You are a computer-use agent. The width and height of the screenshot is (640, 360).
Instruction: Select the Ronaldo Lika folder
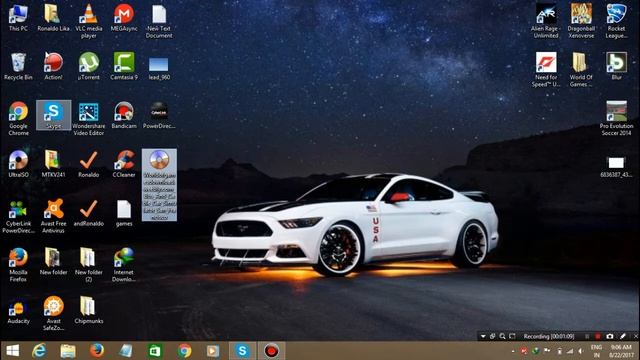[x=53, y=18]
